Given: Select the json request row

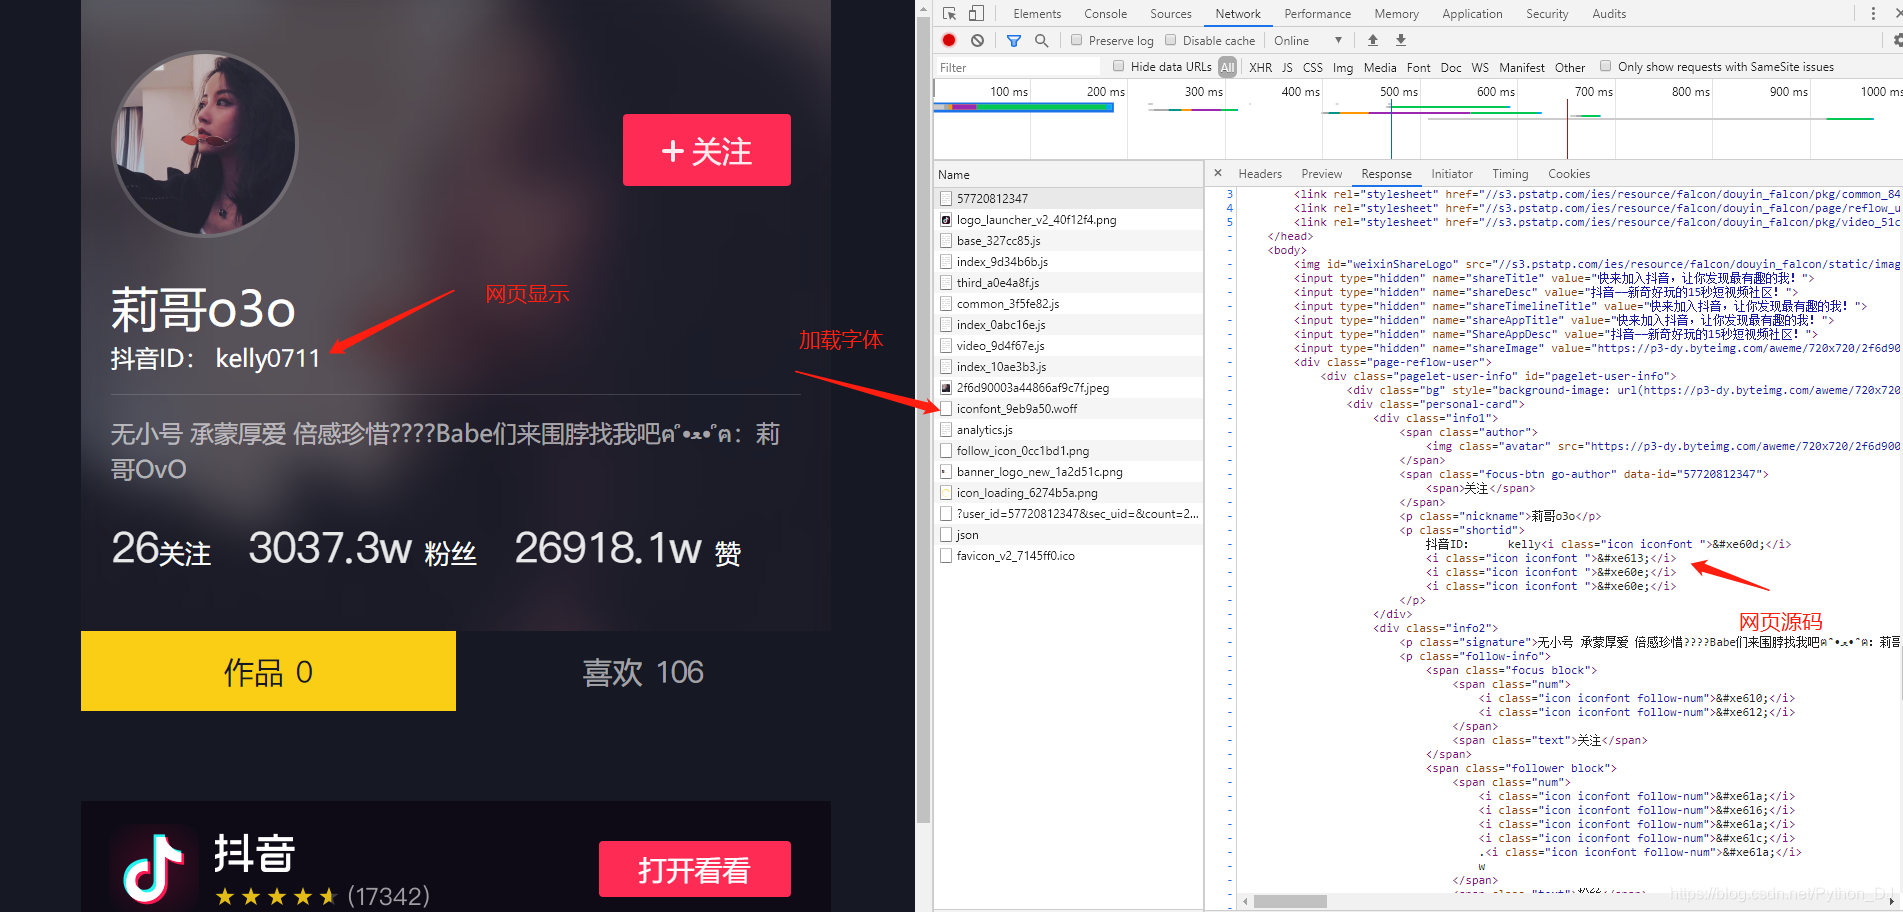Looking at the screenshot, I should (1068, 534).
